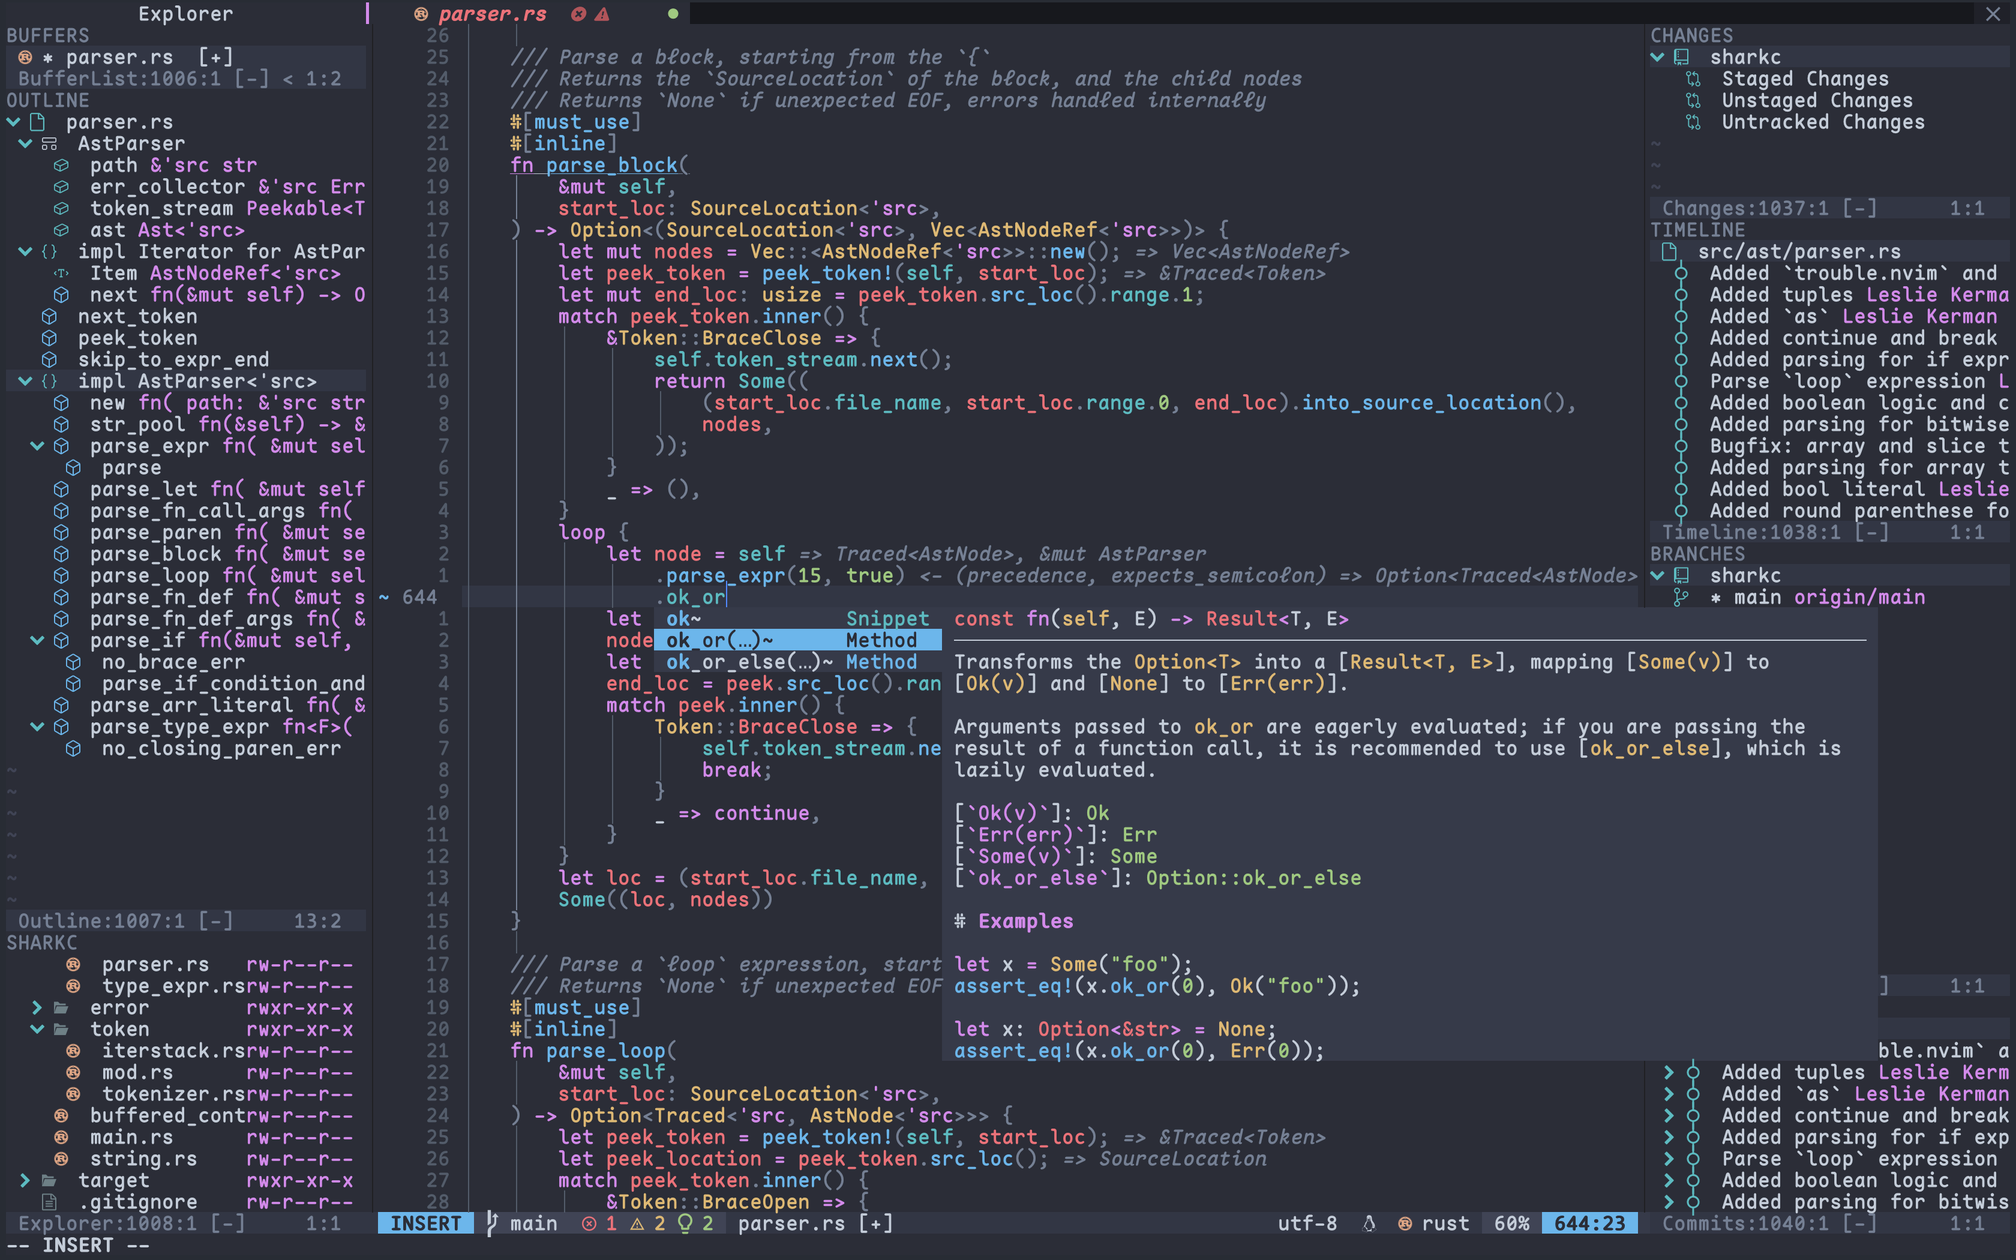Click the git branch icon beside main
Image resolution: width=2016 pixels, height=1260 pixels.
[491, 1223]
